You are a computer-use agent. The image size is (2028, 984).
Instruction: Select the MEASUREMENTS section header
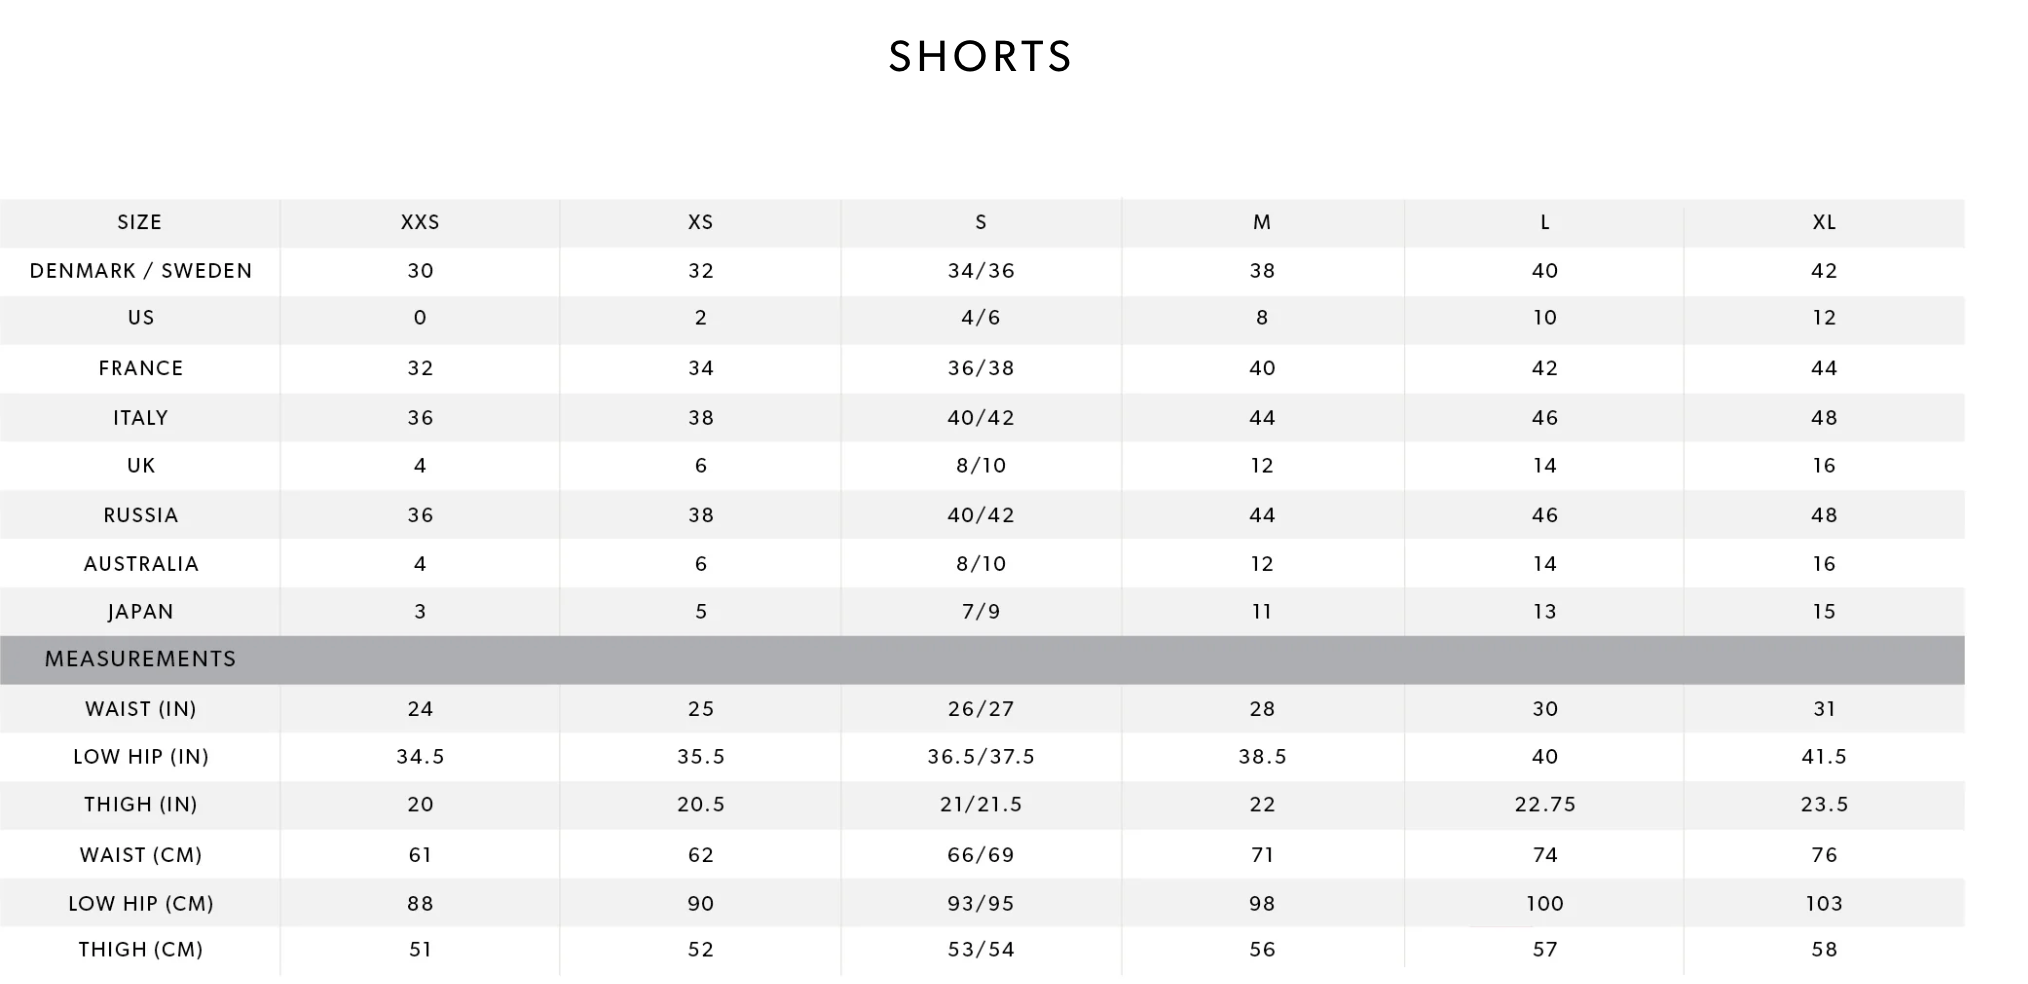(140, 659)
